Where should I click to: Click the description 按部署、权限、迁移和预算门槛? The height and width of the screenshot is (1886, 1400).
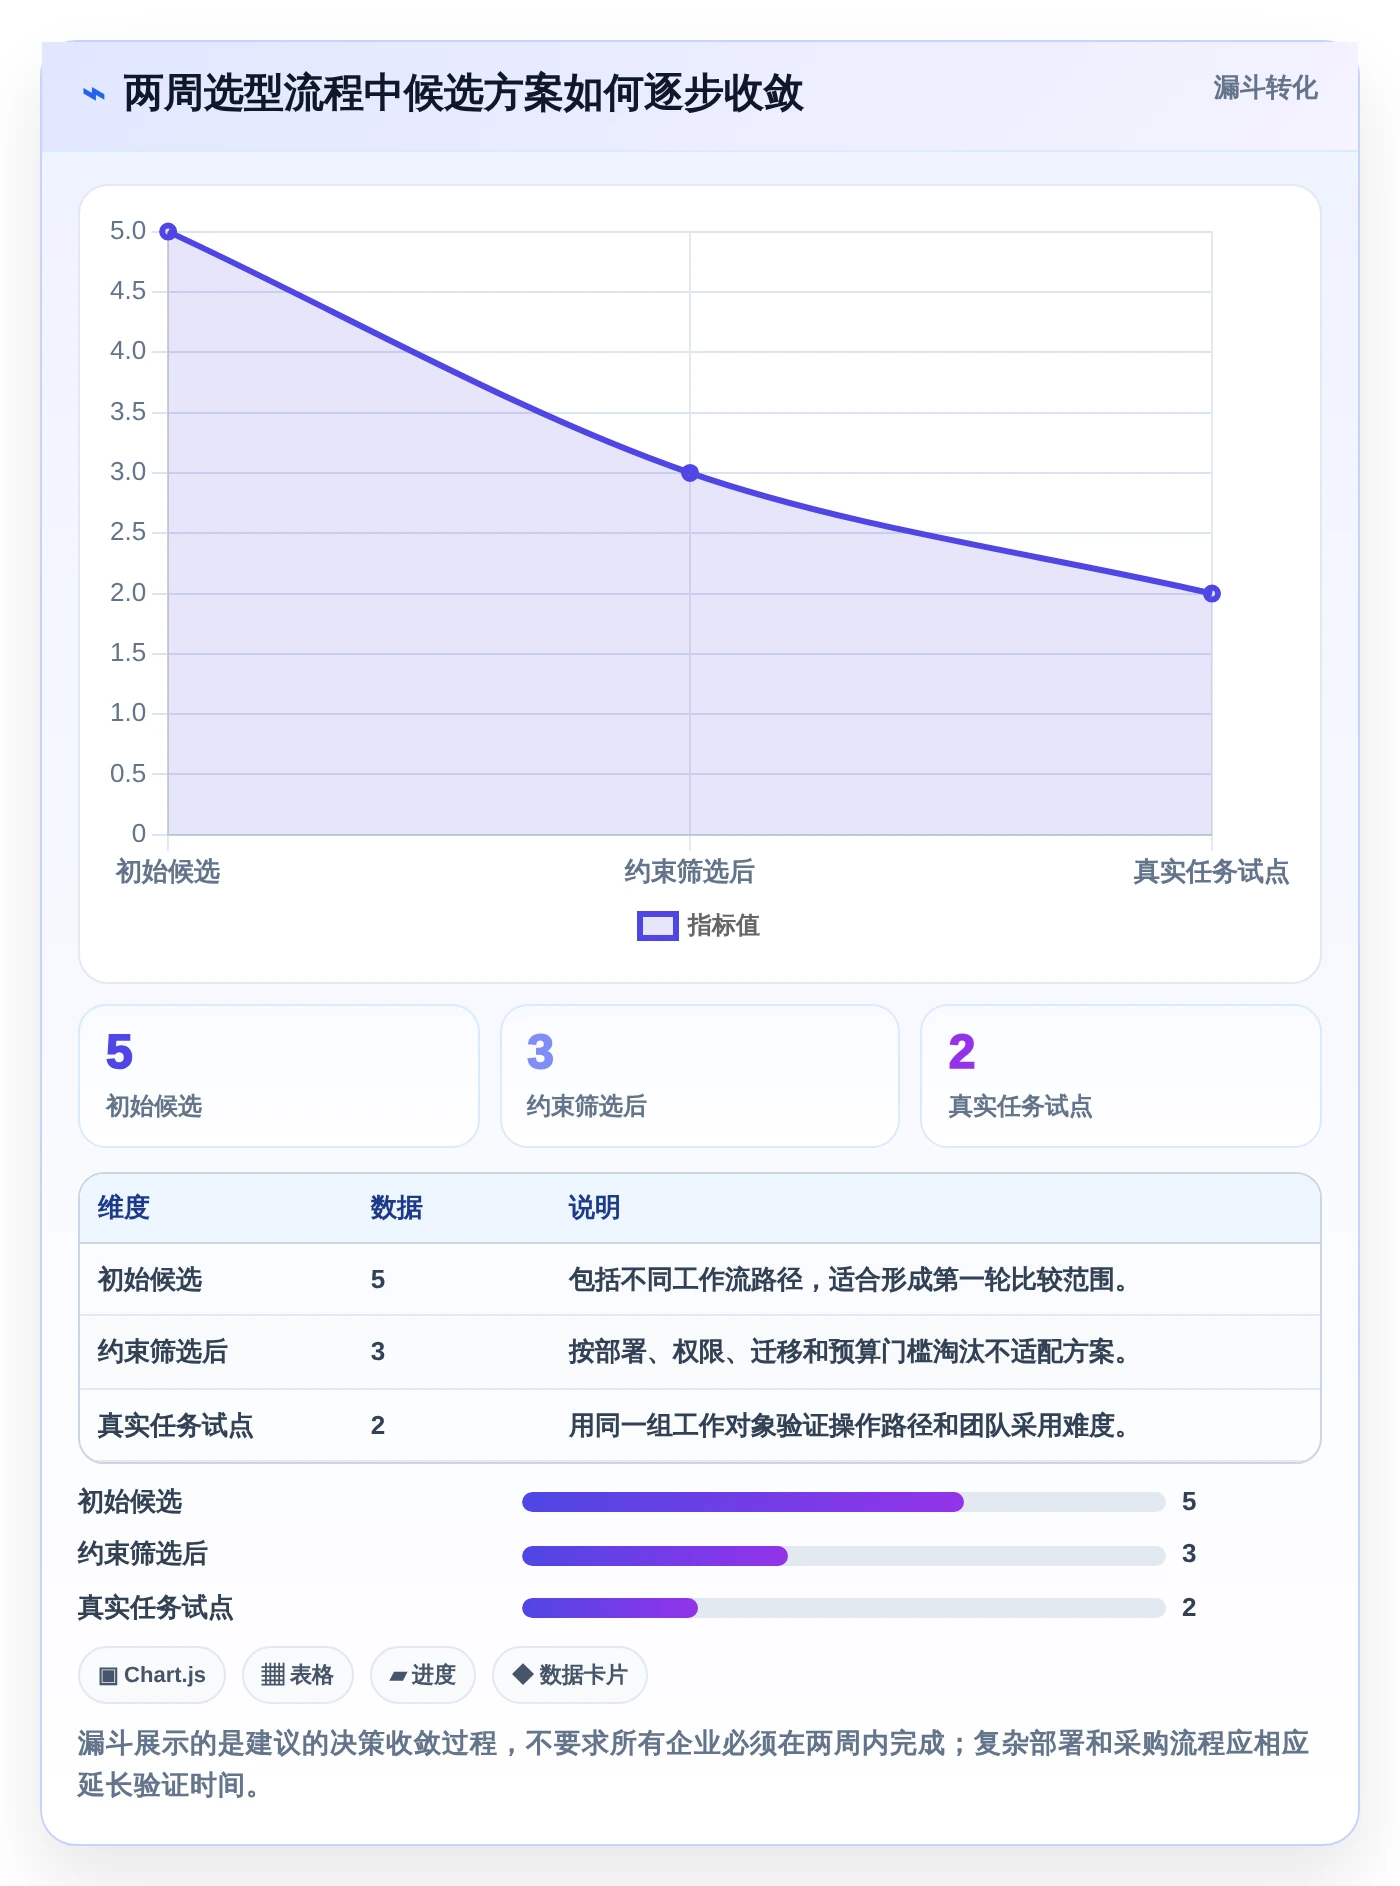tap(851, 1352)
